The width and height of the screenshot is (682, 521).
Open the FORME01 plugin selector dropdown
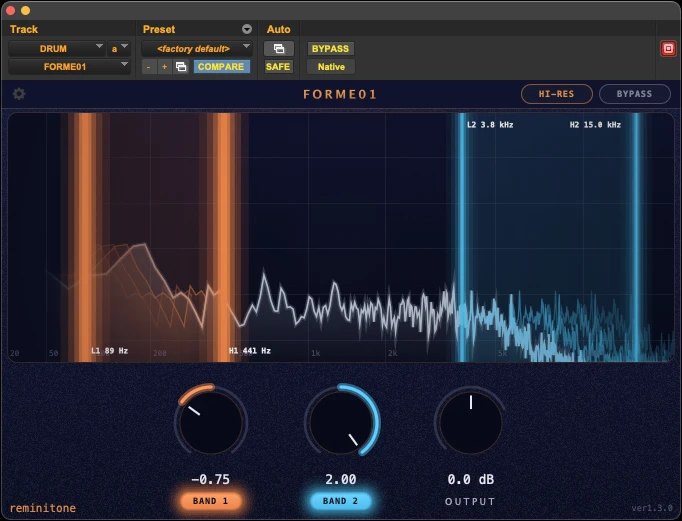click(x=69, y=67)
